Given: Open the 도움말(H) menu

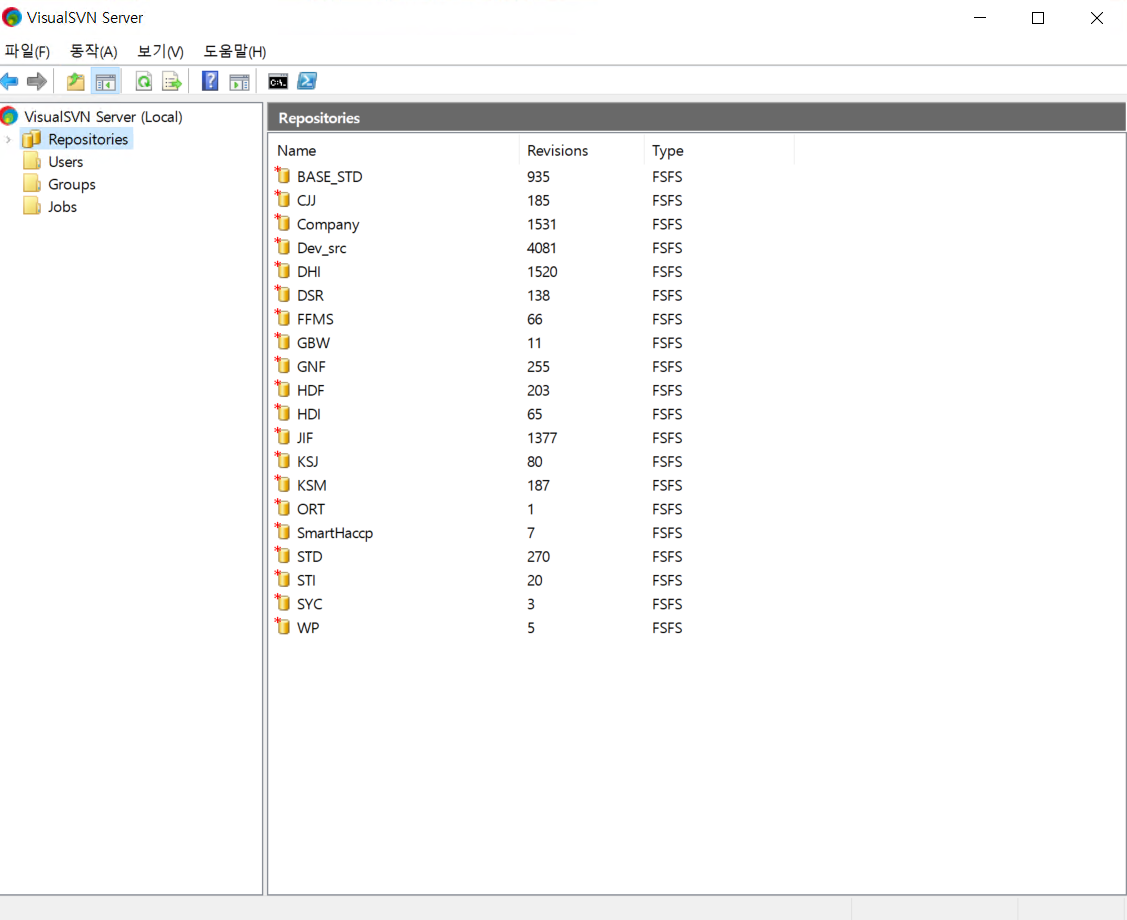Looking at the screenshot, I should tap(235, 52).
